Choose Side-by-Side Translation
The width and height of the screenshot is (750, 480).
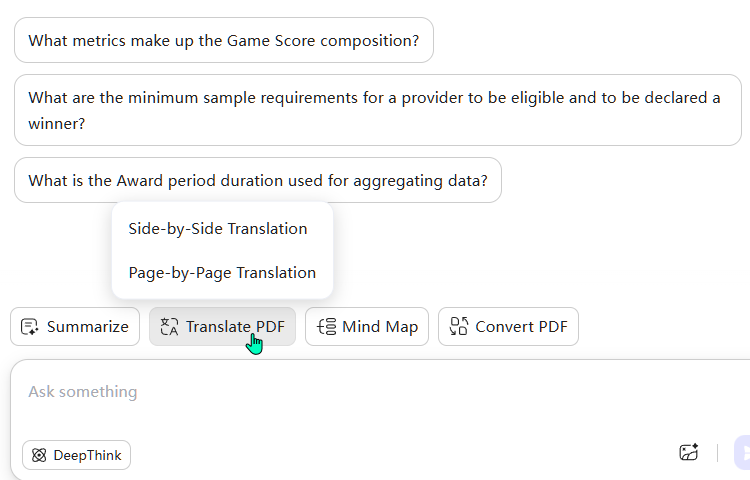tap(218, 229)
